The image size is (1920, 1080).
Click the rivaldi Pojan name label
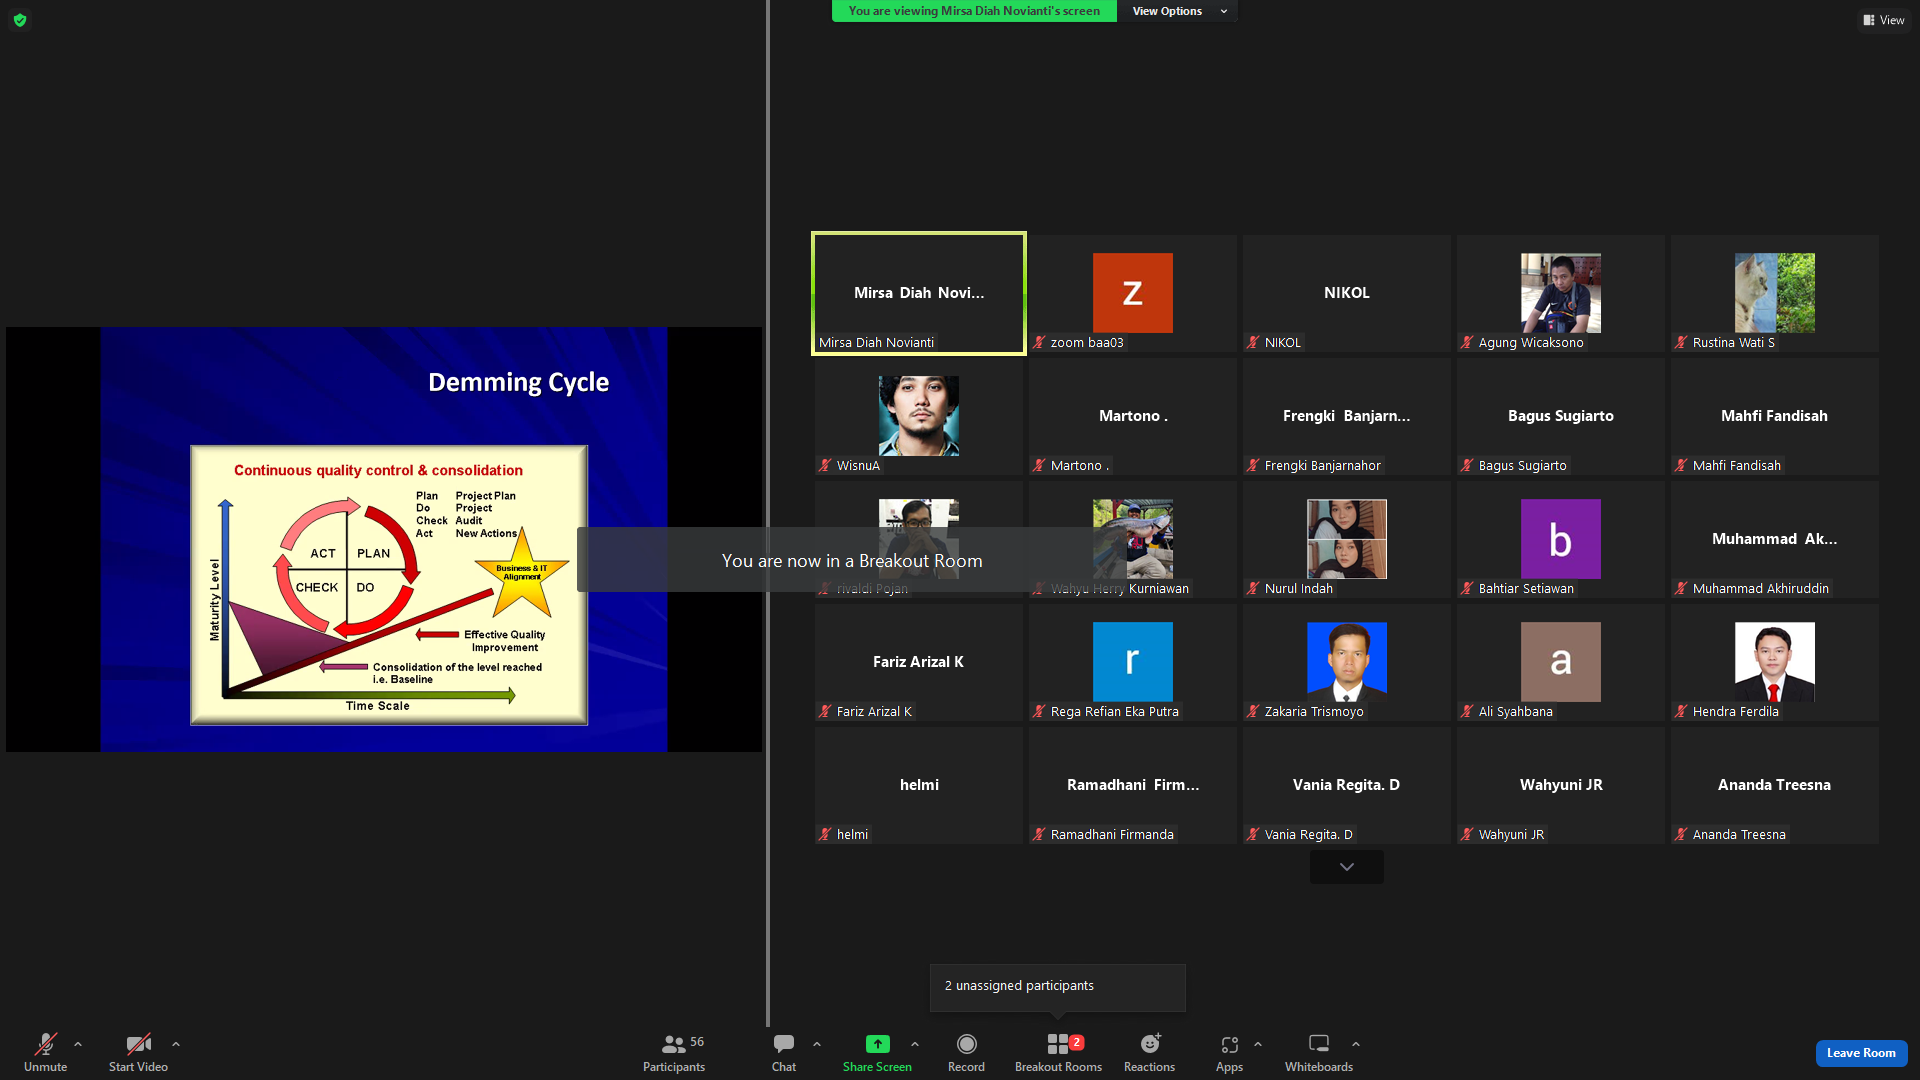coord(872,589)
